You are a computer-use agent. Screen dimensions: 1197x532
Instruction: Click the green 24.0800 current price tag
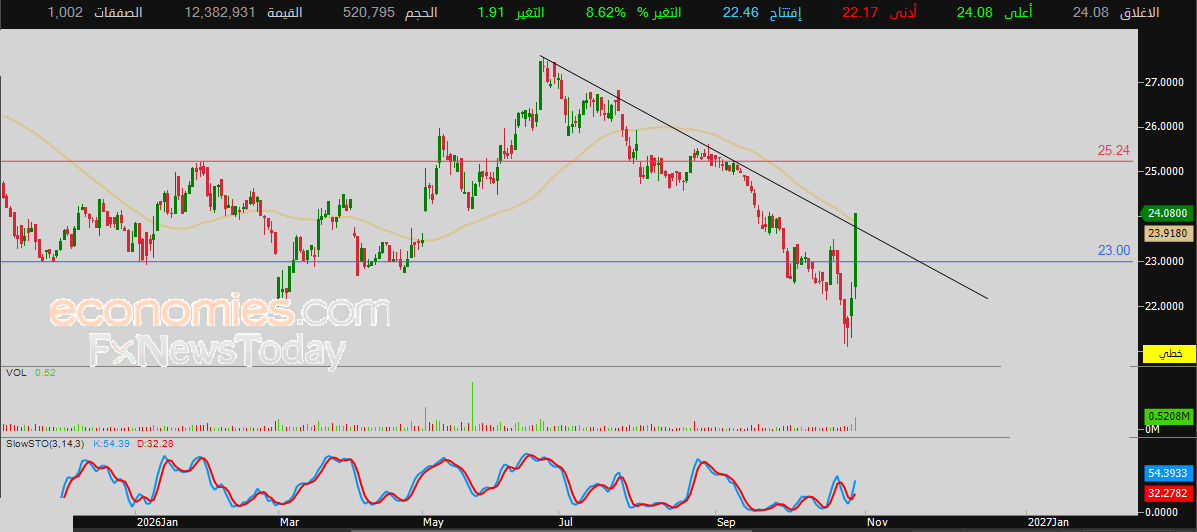point(1166,214)
